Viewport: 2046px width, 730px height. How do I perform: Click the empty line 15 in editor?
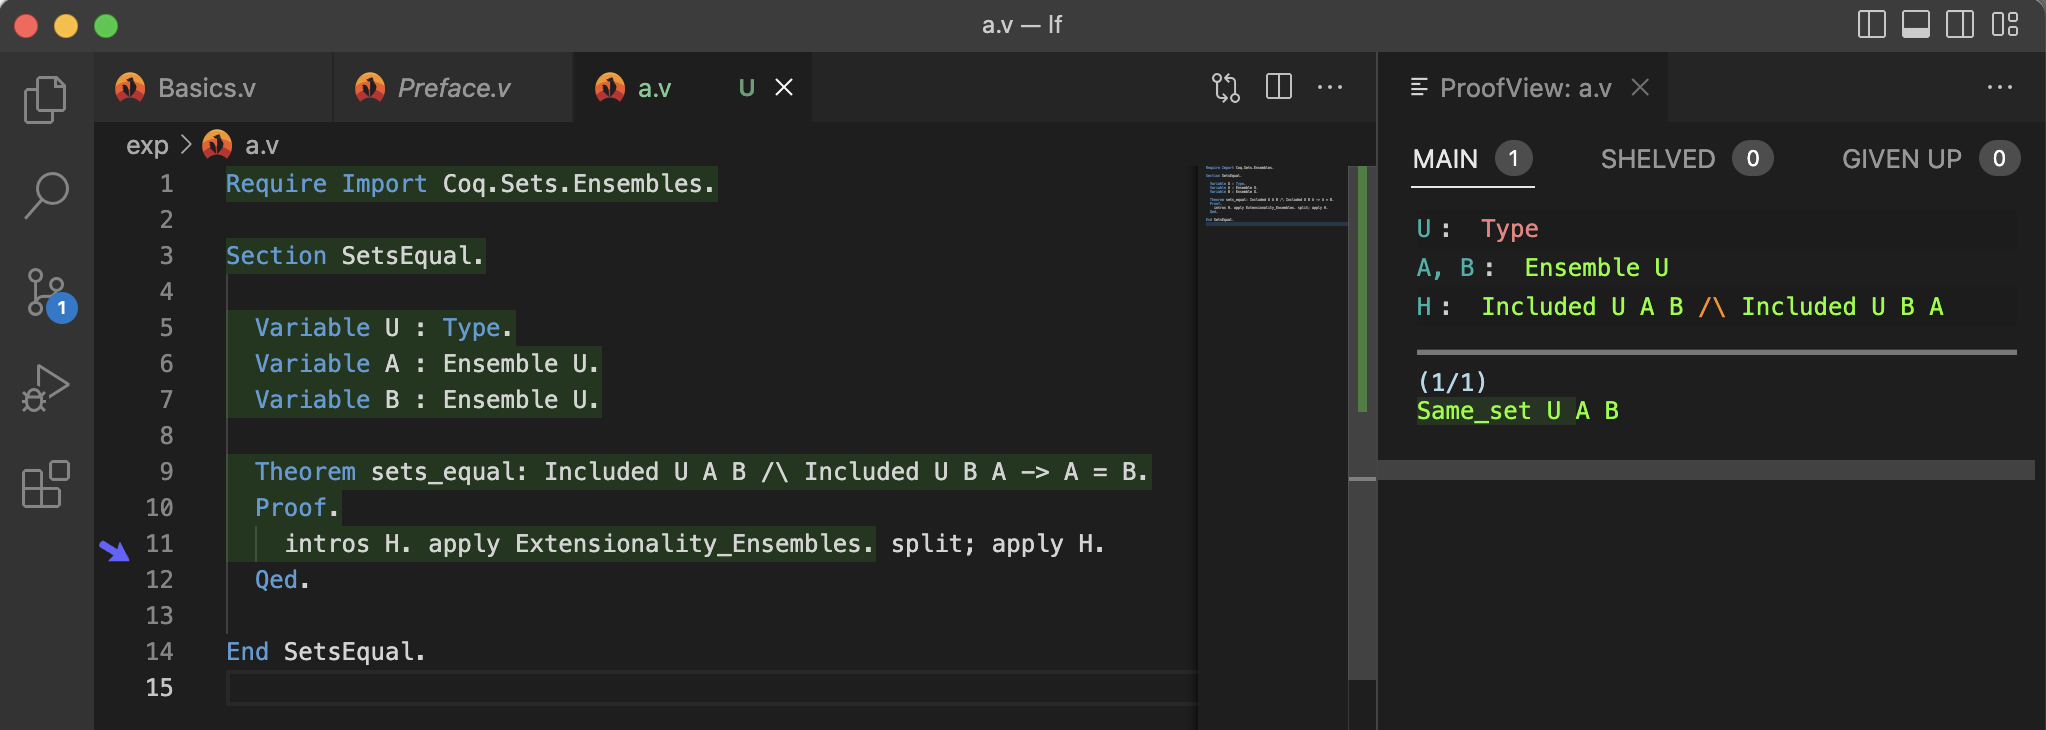pos(710,688)
